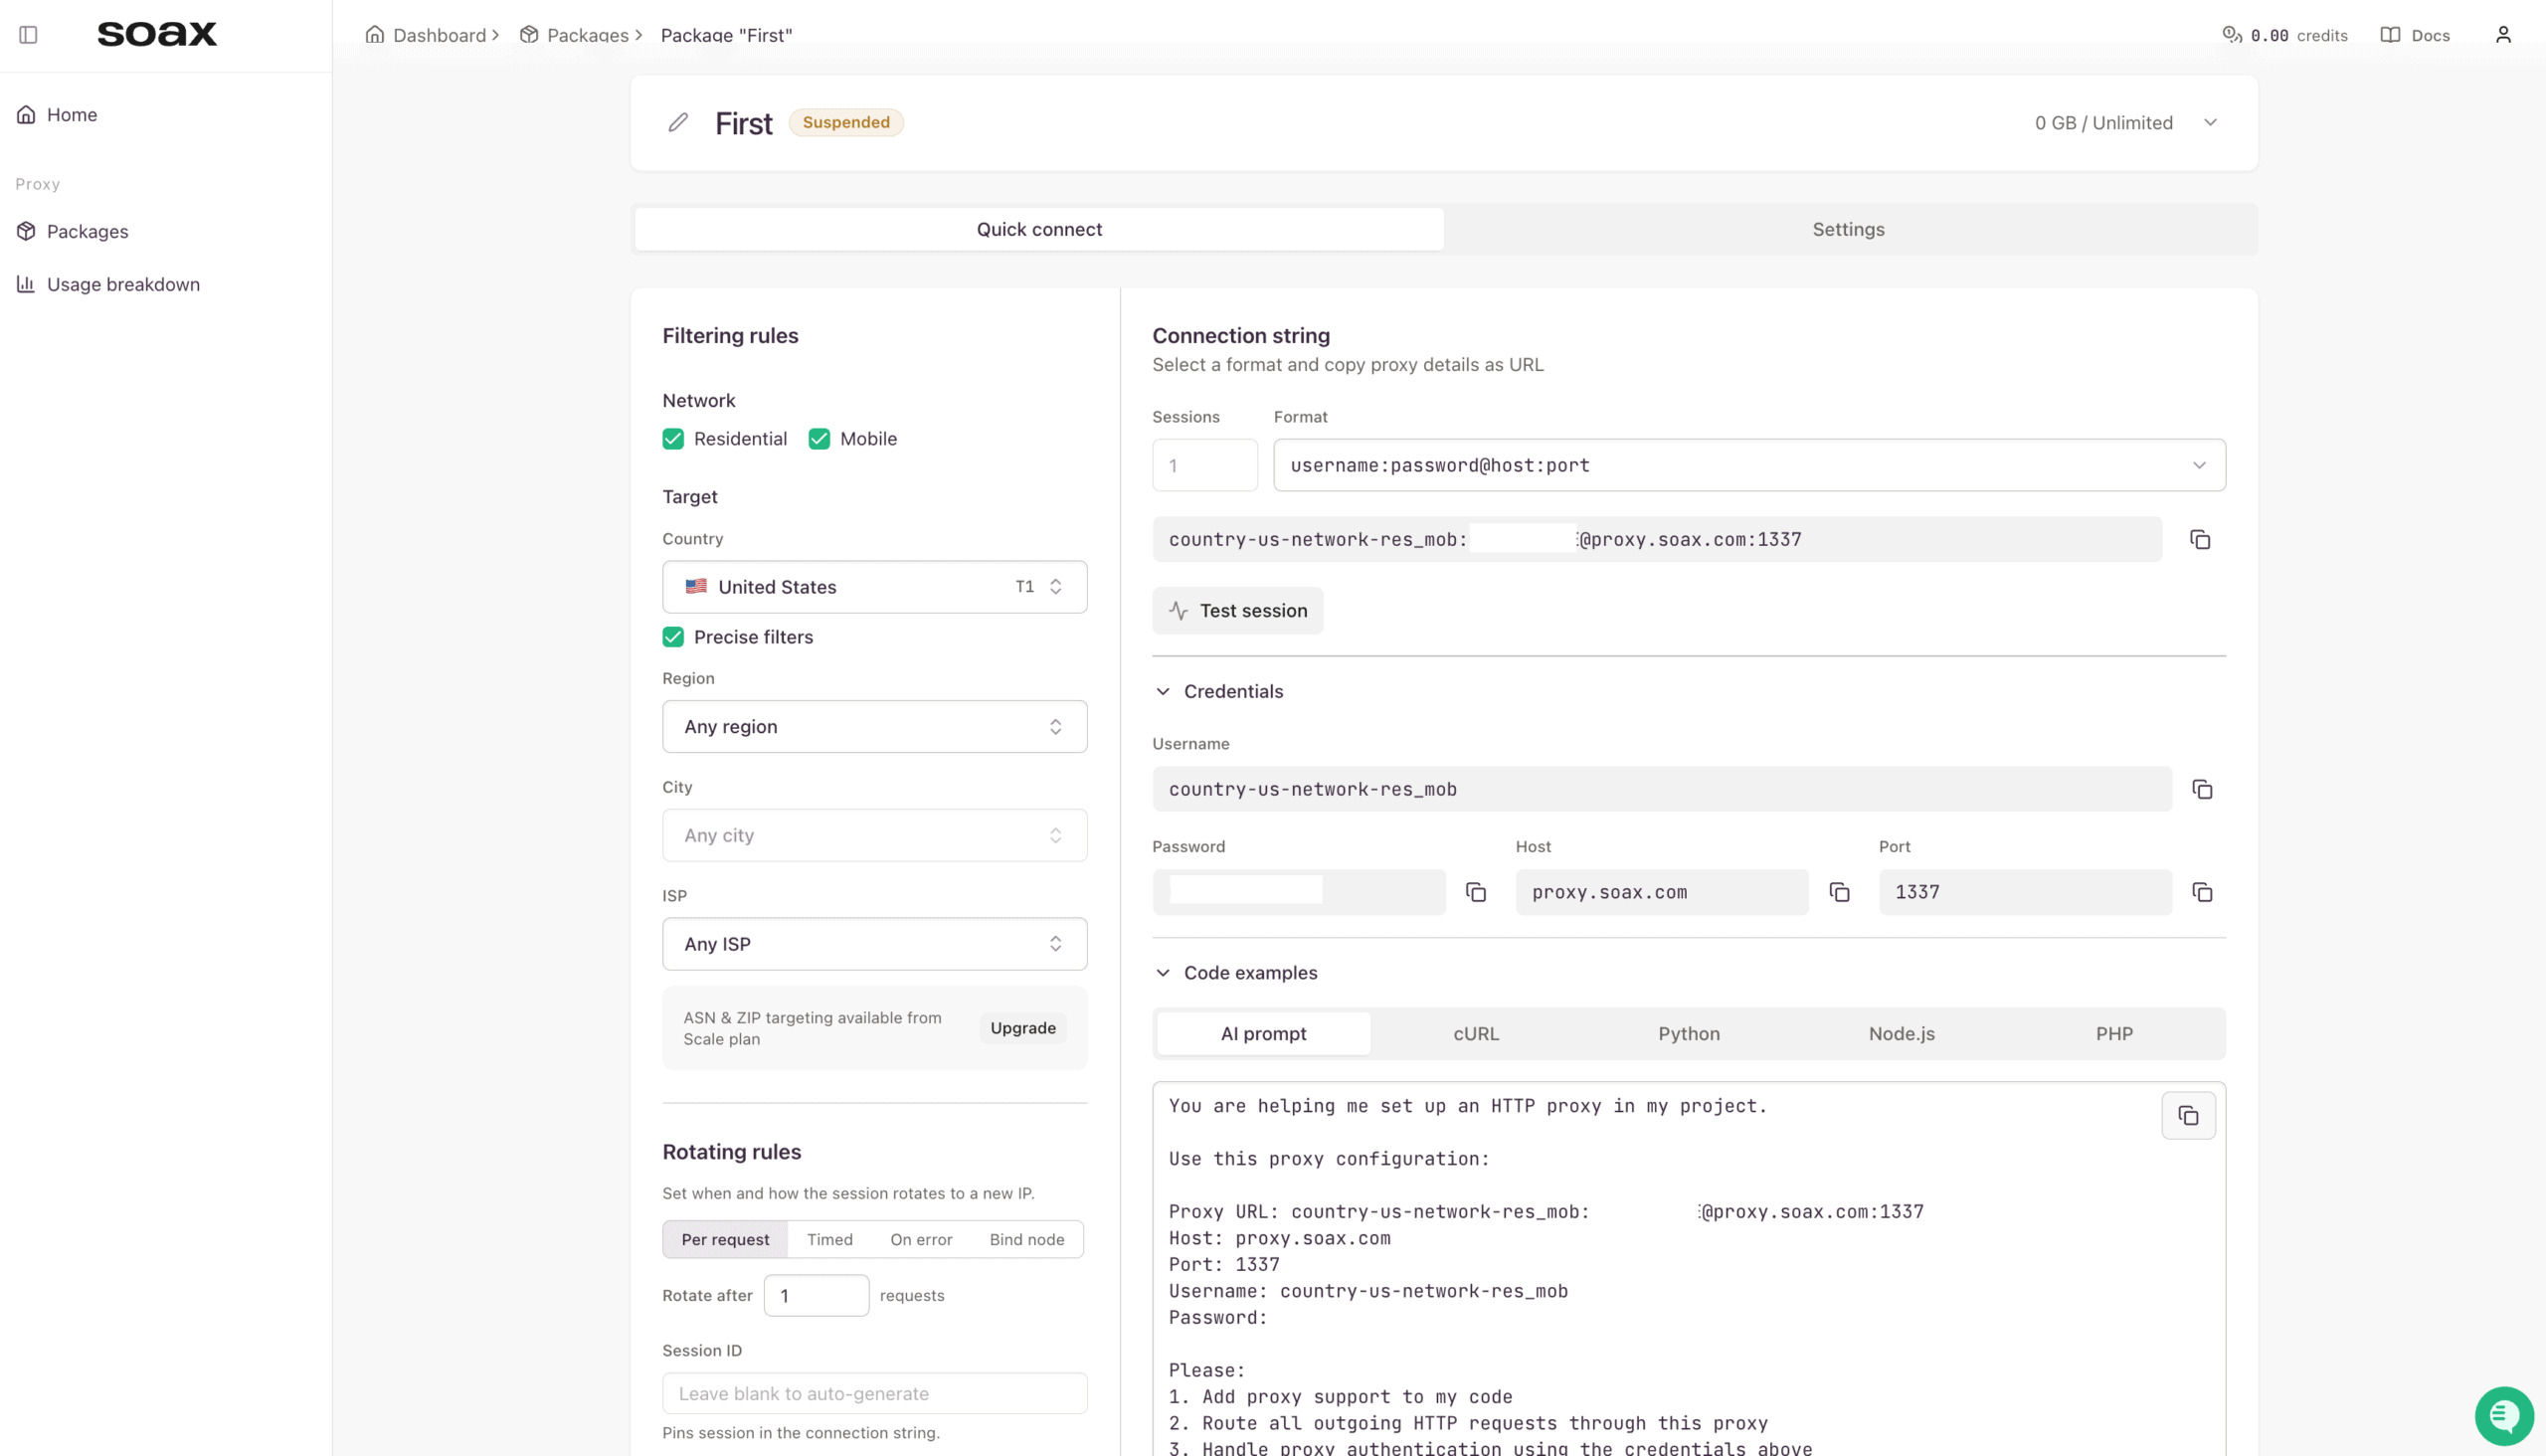The image size is (2546, 1456).
Task: Open the Any region dropdown
Action: click(x=874, y=727)
